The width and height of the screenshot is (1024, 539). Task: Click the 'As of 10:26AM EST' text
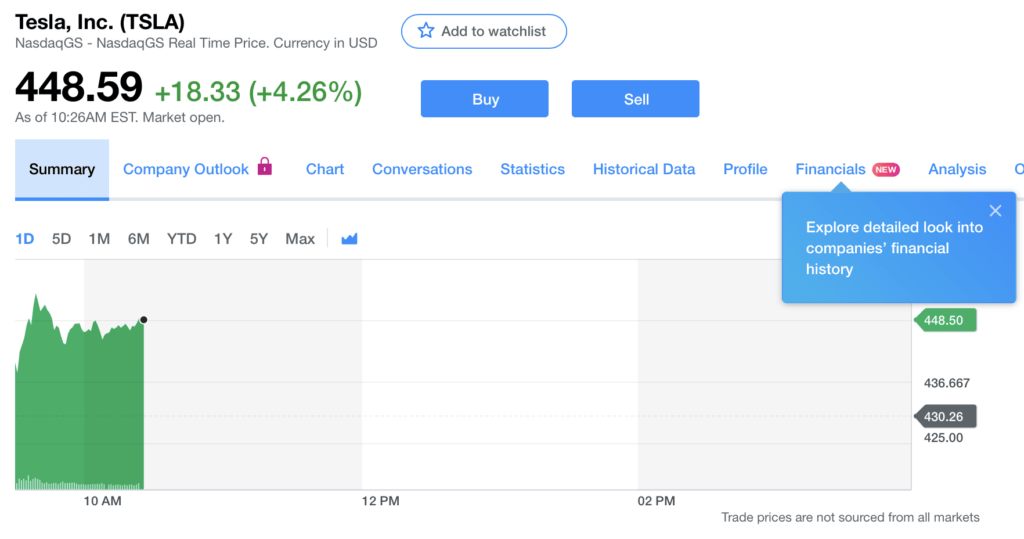tap(120, 118)
